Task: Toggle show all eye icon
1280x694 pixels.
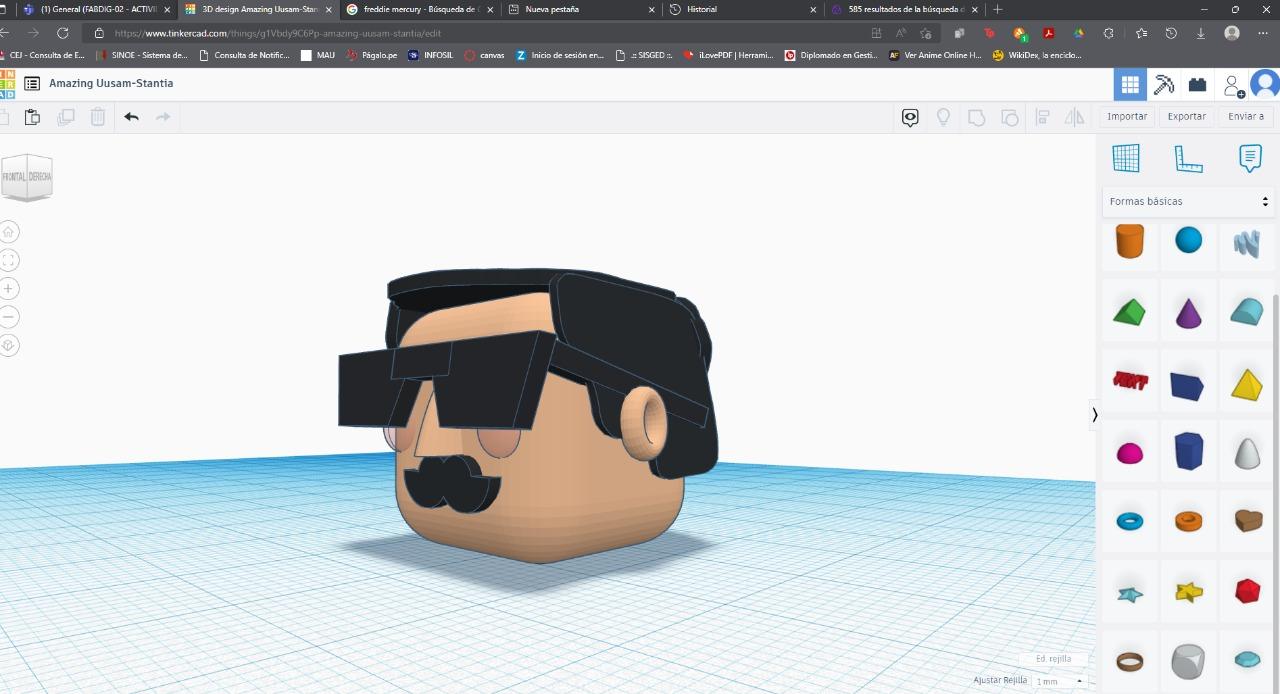Action: tap(910, 117)
